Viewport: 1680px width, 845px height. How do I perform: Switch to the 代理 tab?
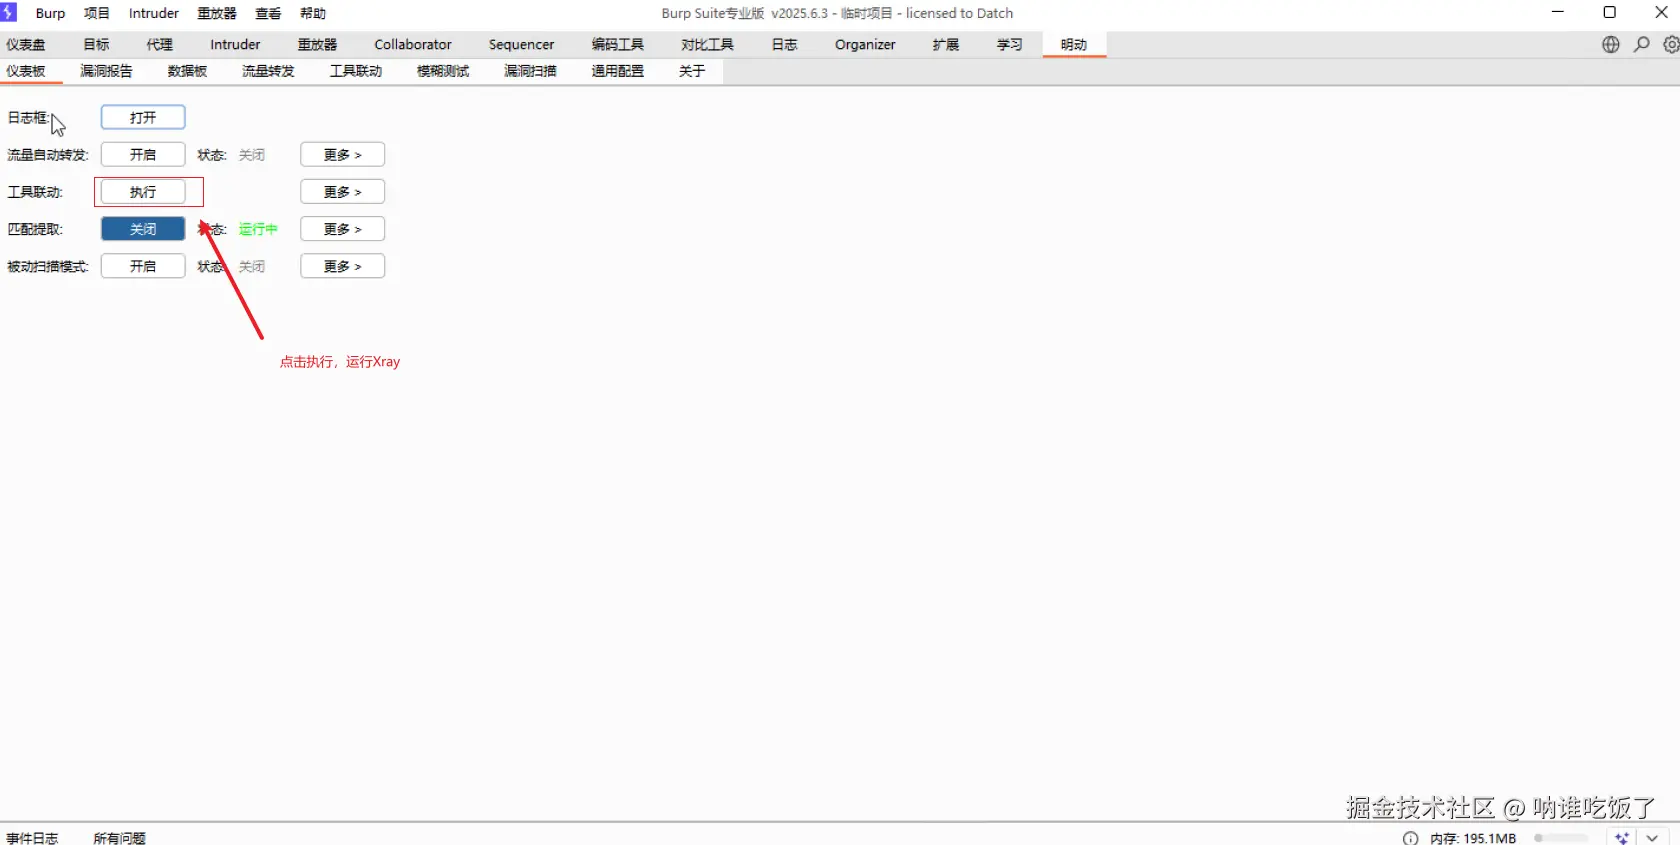coord(160,44)
